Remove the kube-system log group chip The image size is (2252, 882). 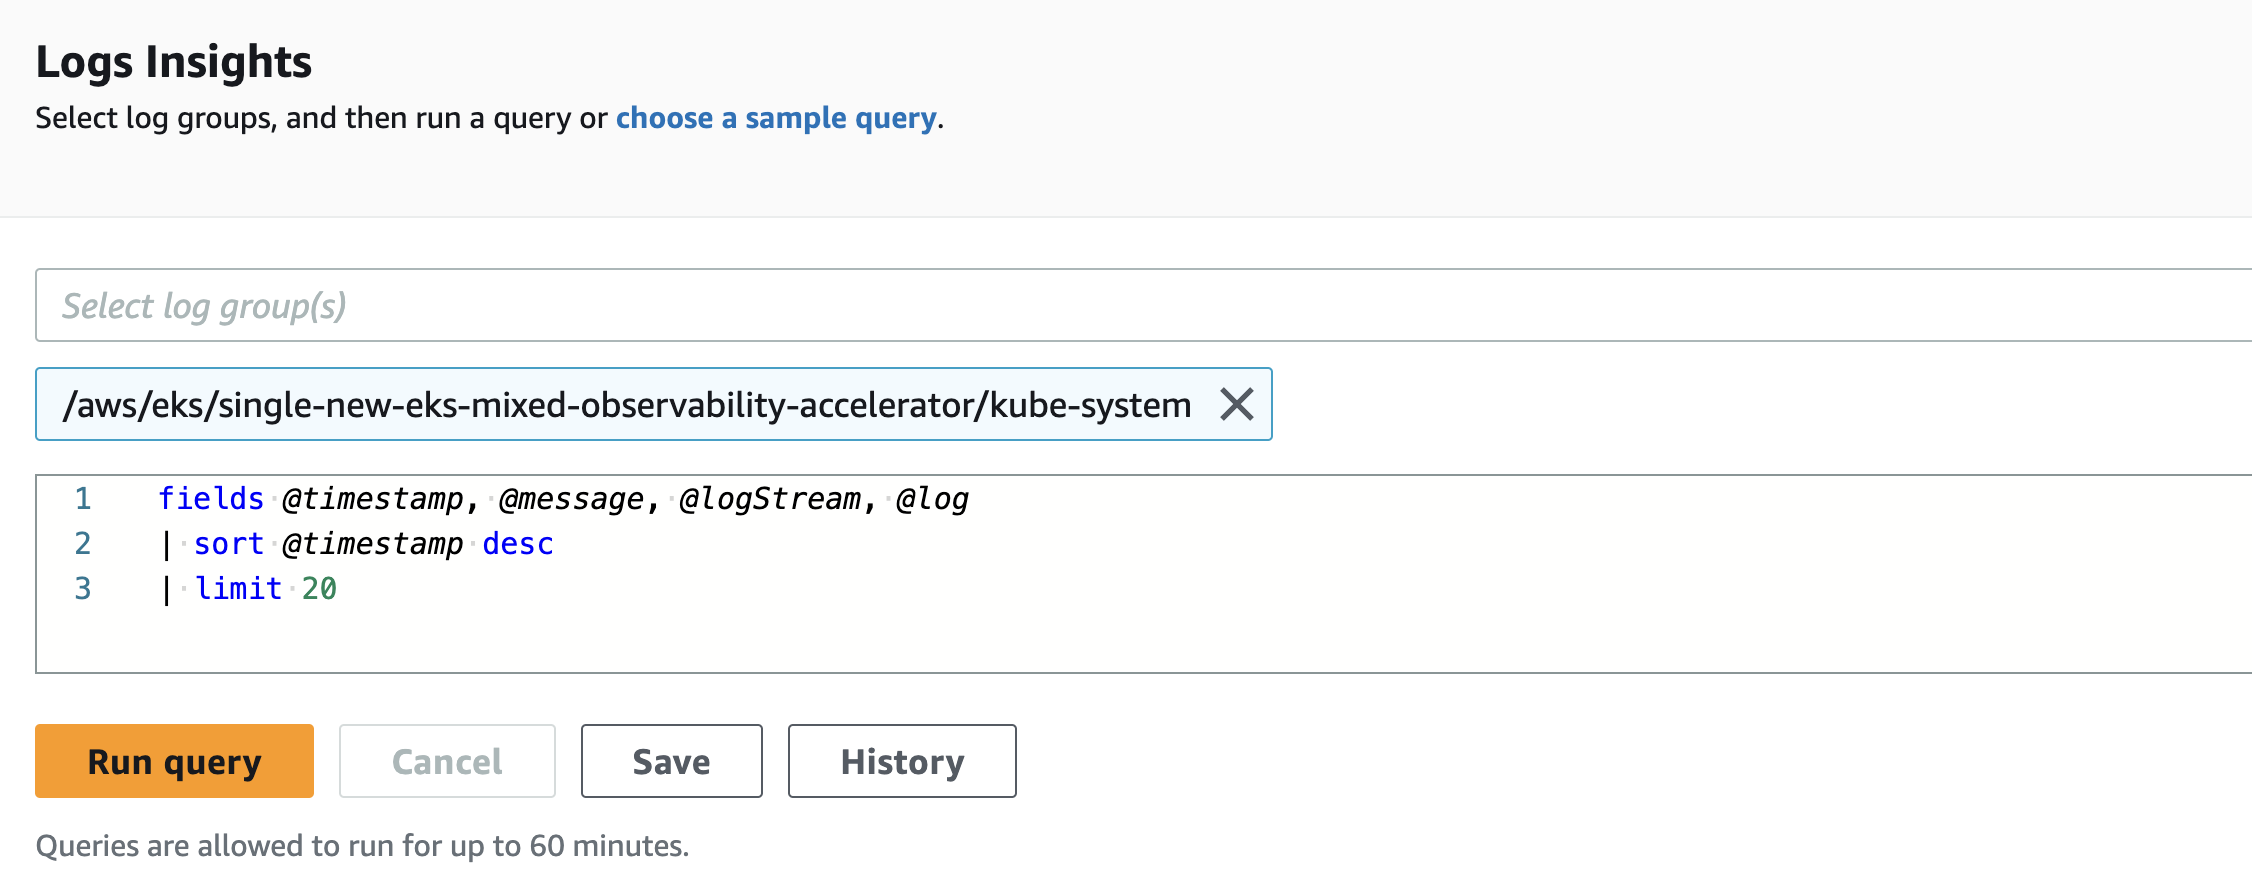(x=1237, y=405)
